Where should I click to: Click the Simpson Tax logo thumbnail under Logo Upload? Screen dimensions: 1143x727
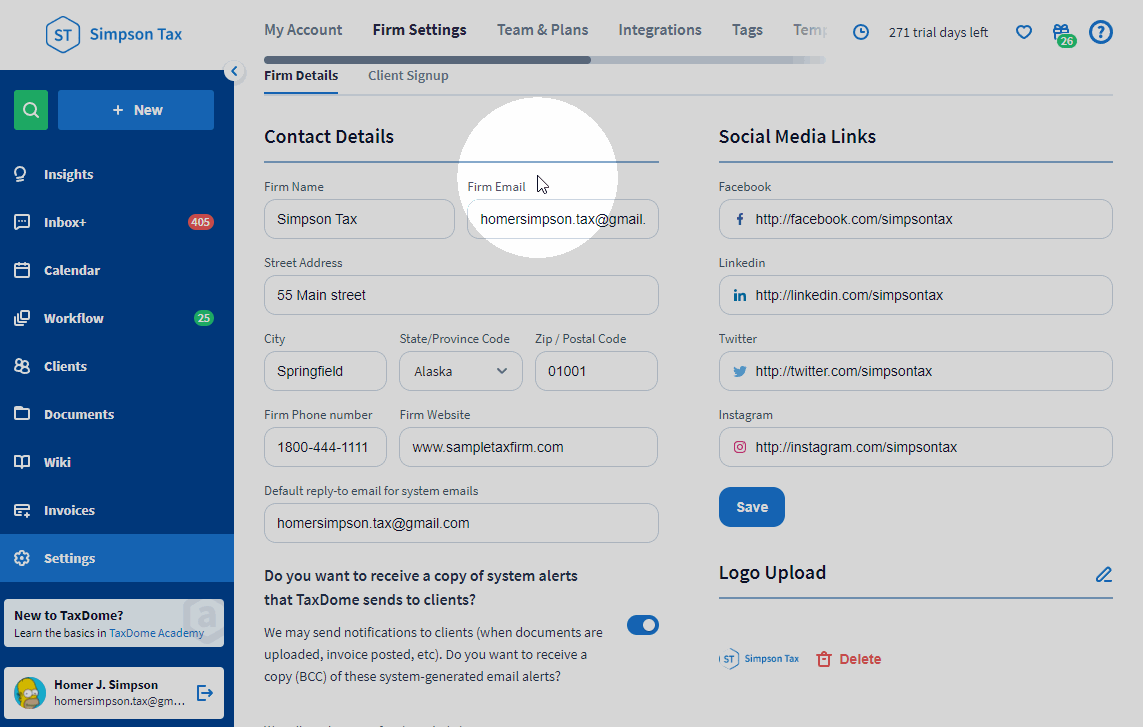[x=760, y=659]
